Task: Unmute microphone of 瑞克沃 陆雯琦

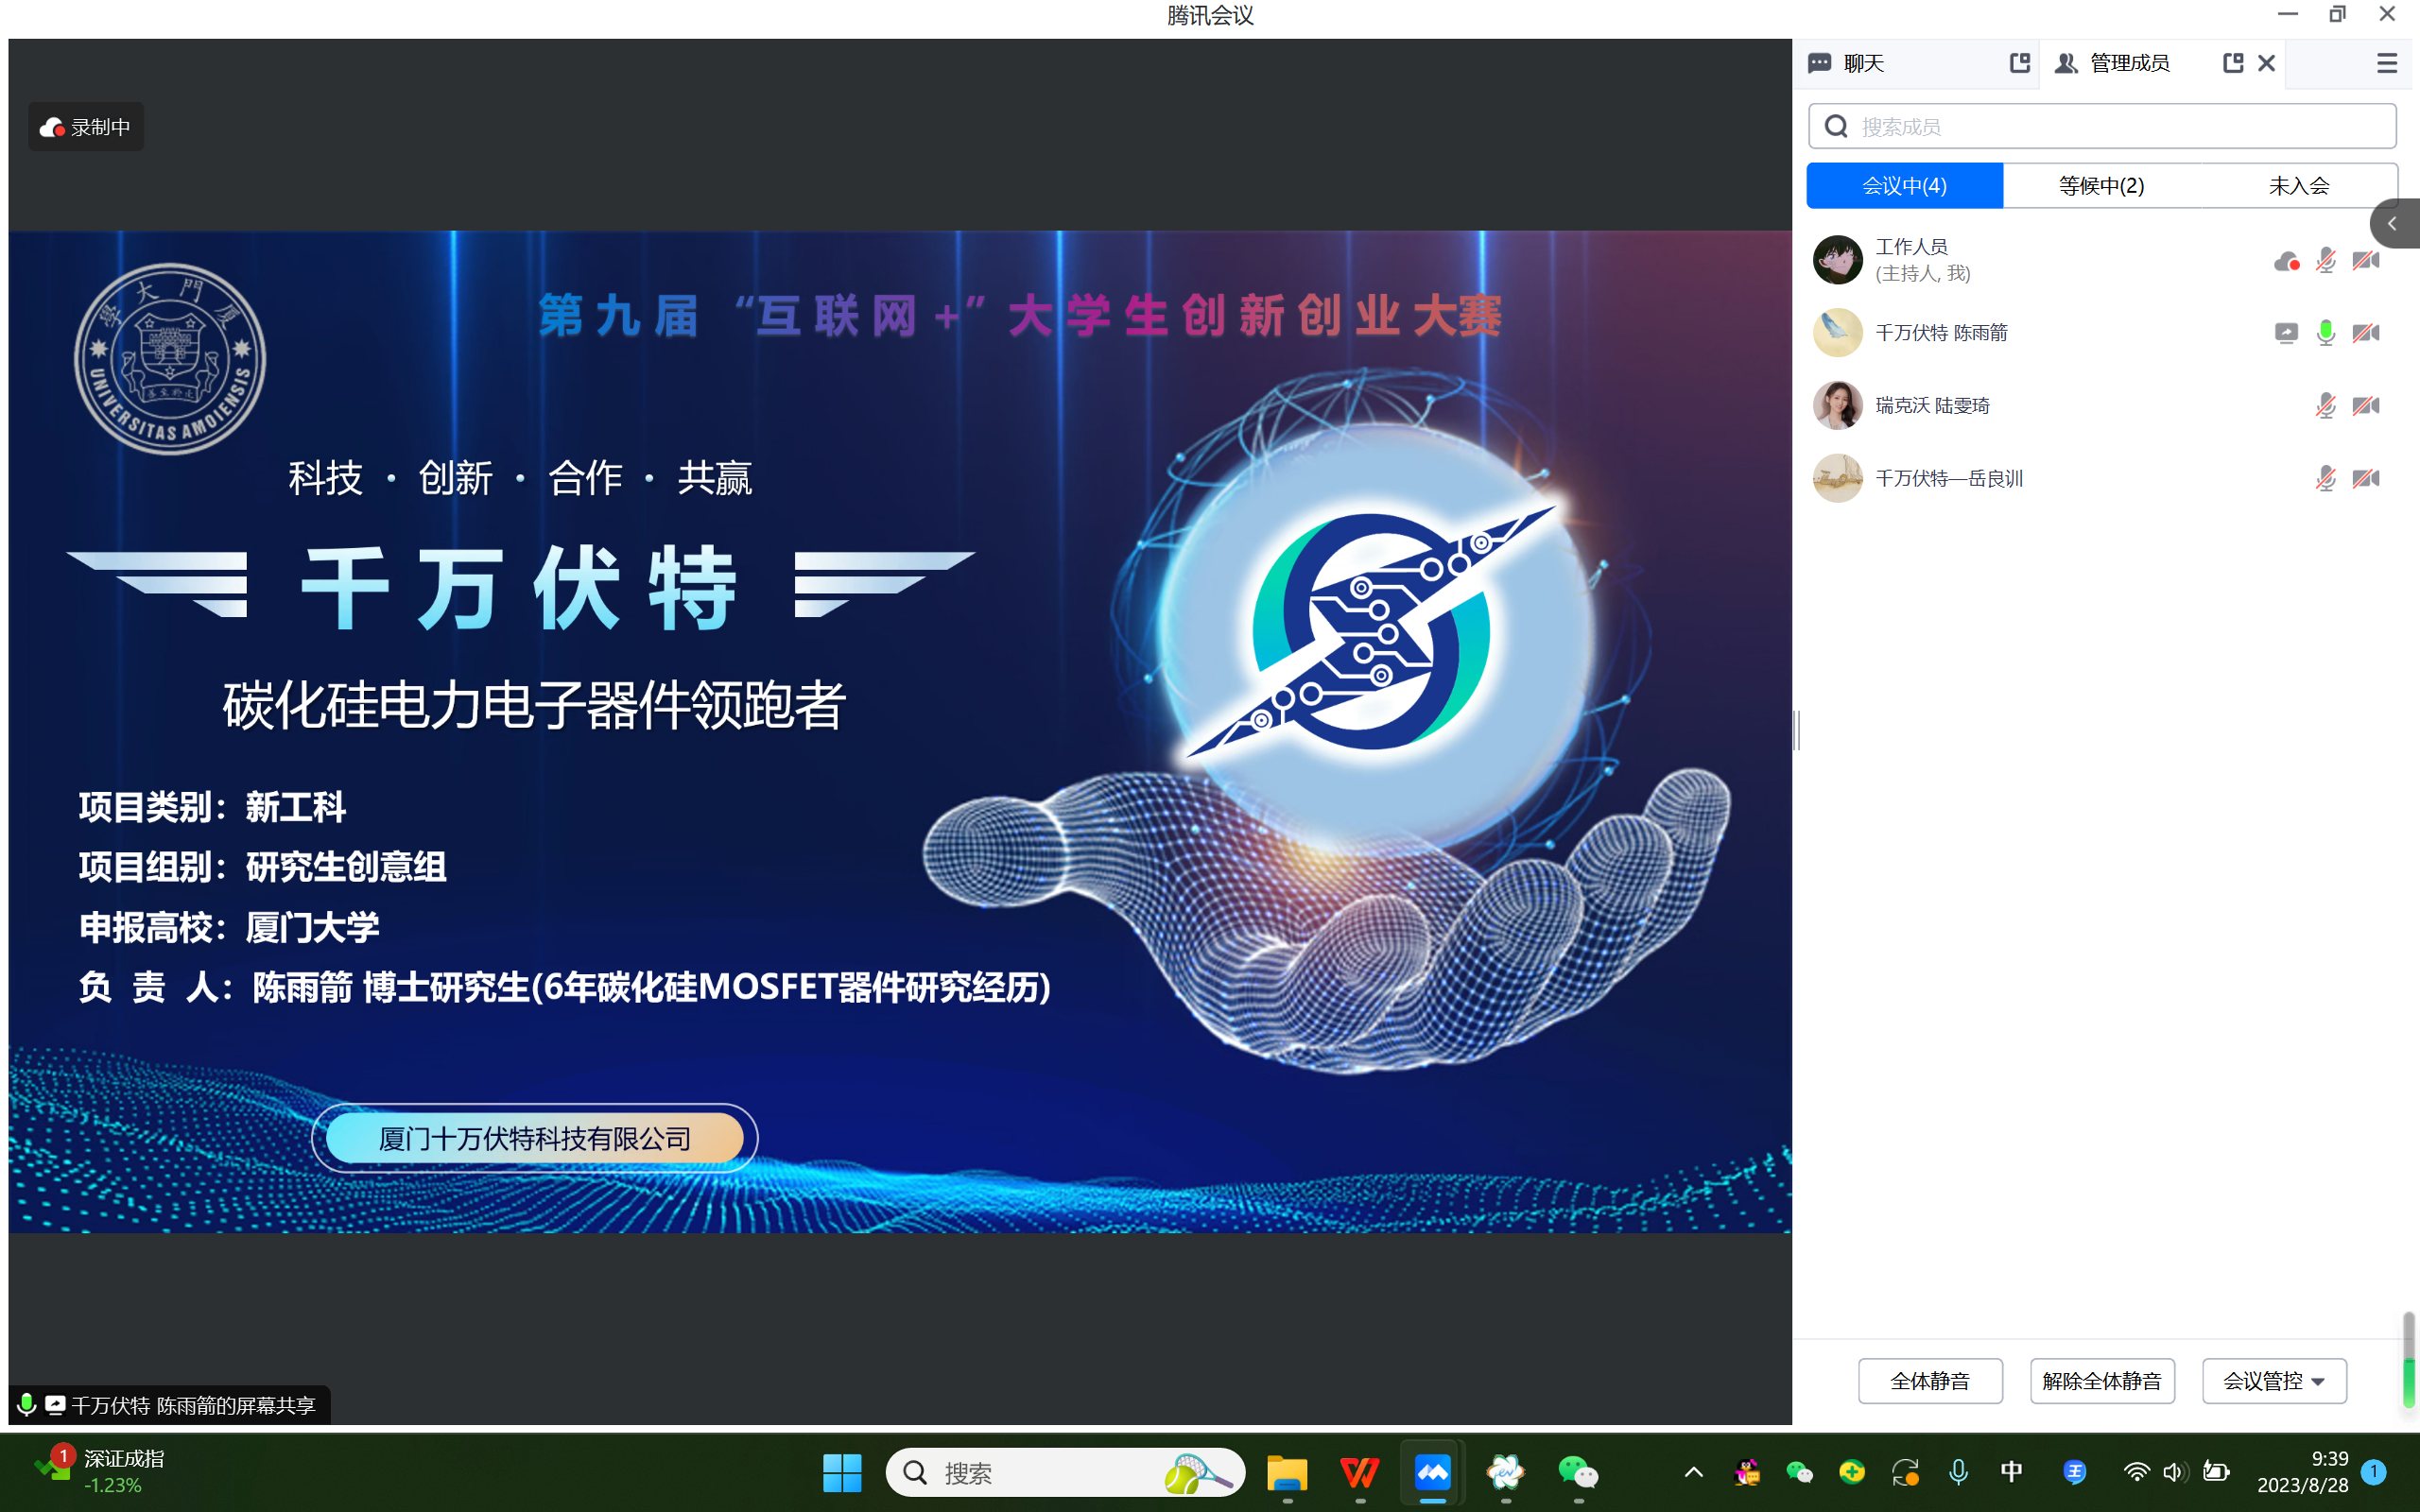Action: click(2326, 405)
